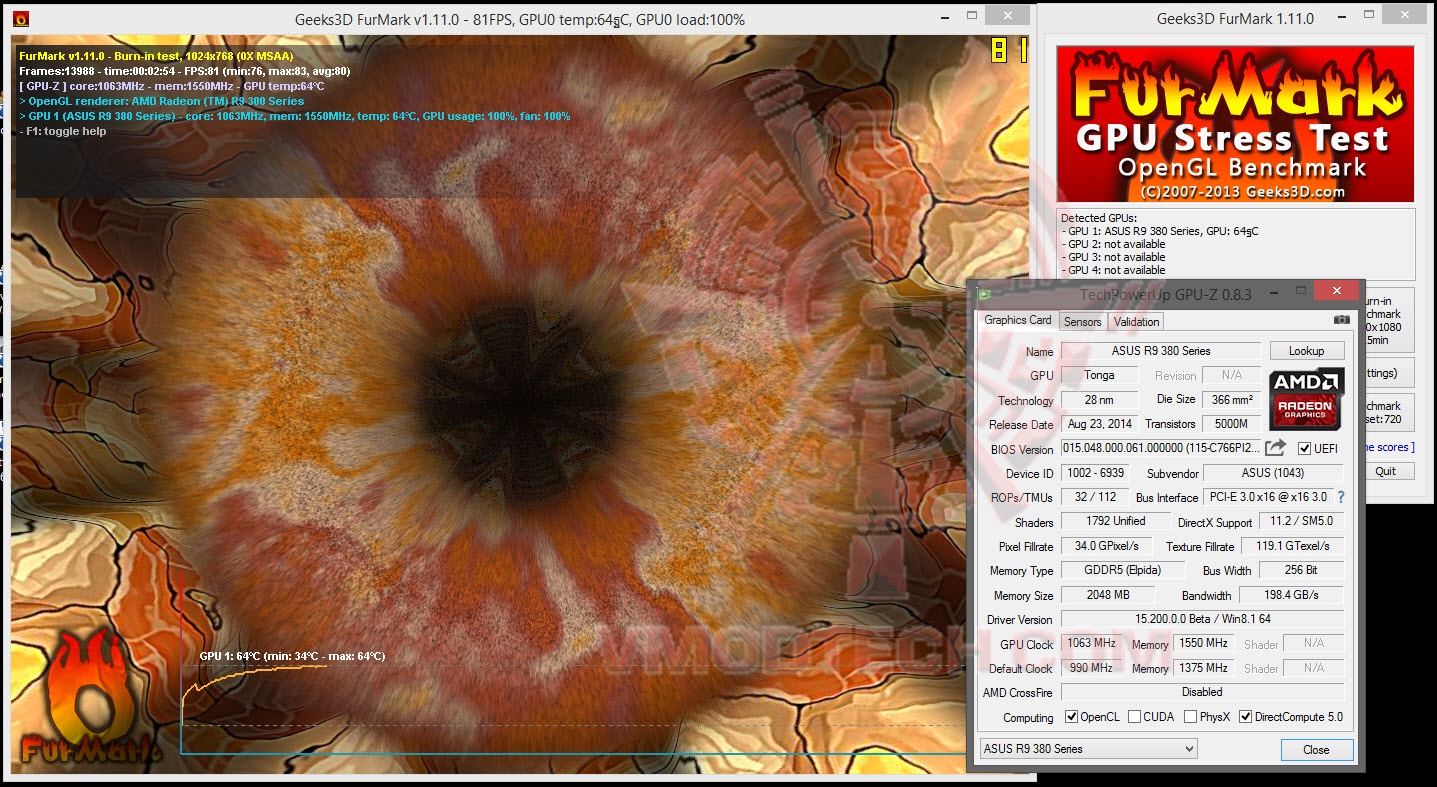Click the FurMark GPU Stress Test banner

coord(1235,124)
